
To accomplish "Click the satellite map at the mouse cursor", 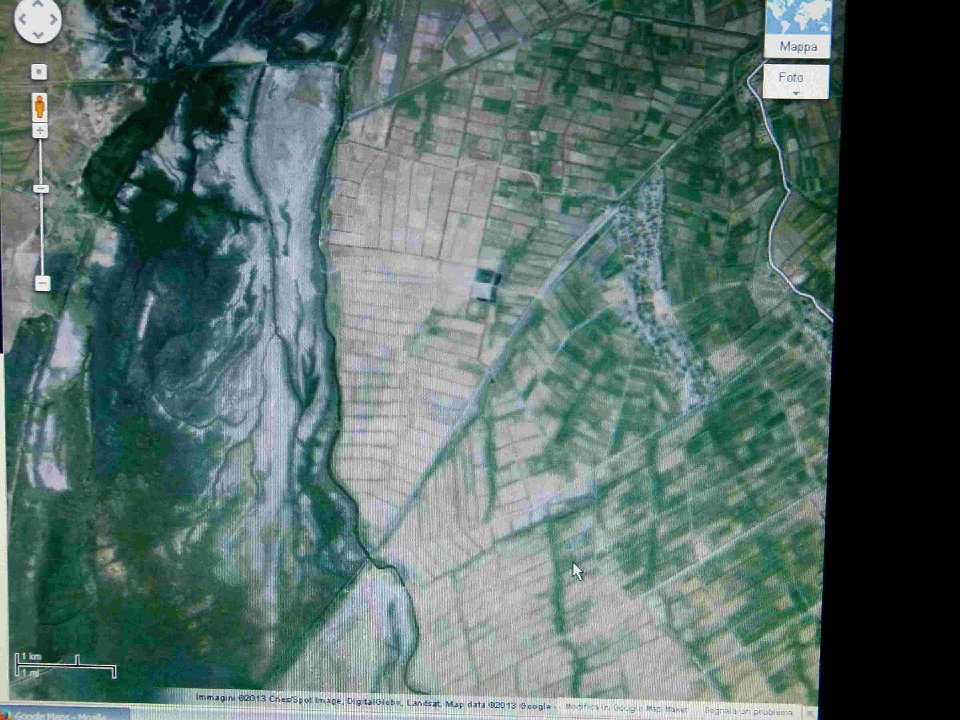I will point(577,571).
